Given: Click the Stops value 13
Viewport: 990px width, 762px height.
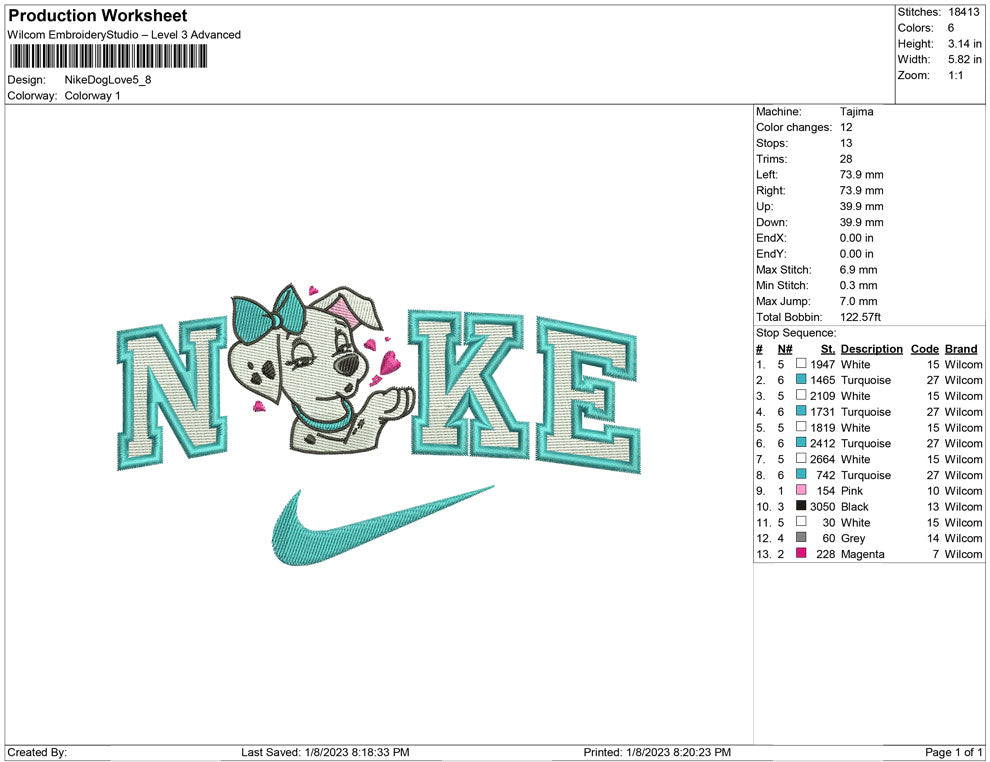Looking at the screenshot, I should click(x=846, y=143).
